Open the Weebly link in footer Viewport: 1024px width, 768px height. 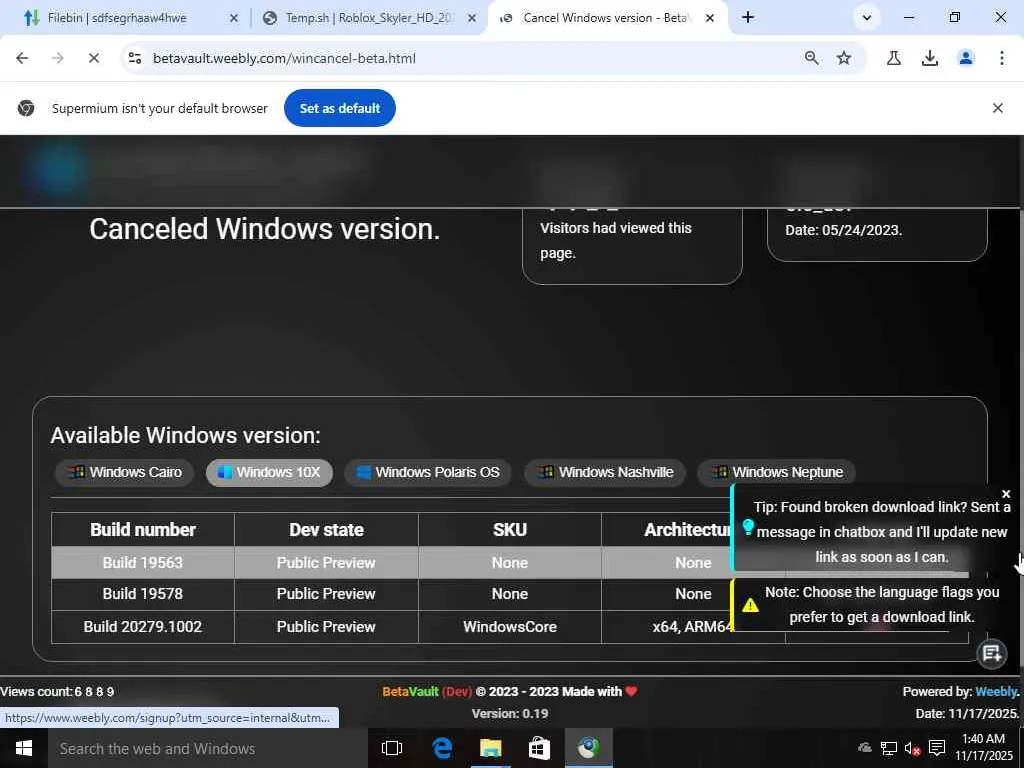click(x=996, y=691)
